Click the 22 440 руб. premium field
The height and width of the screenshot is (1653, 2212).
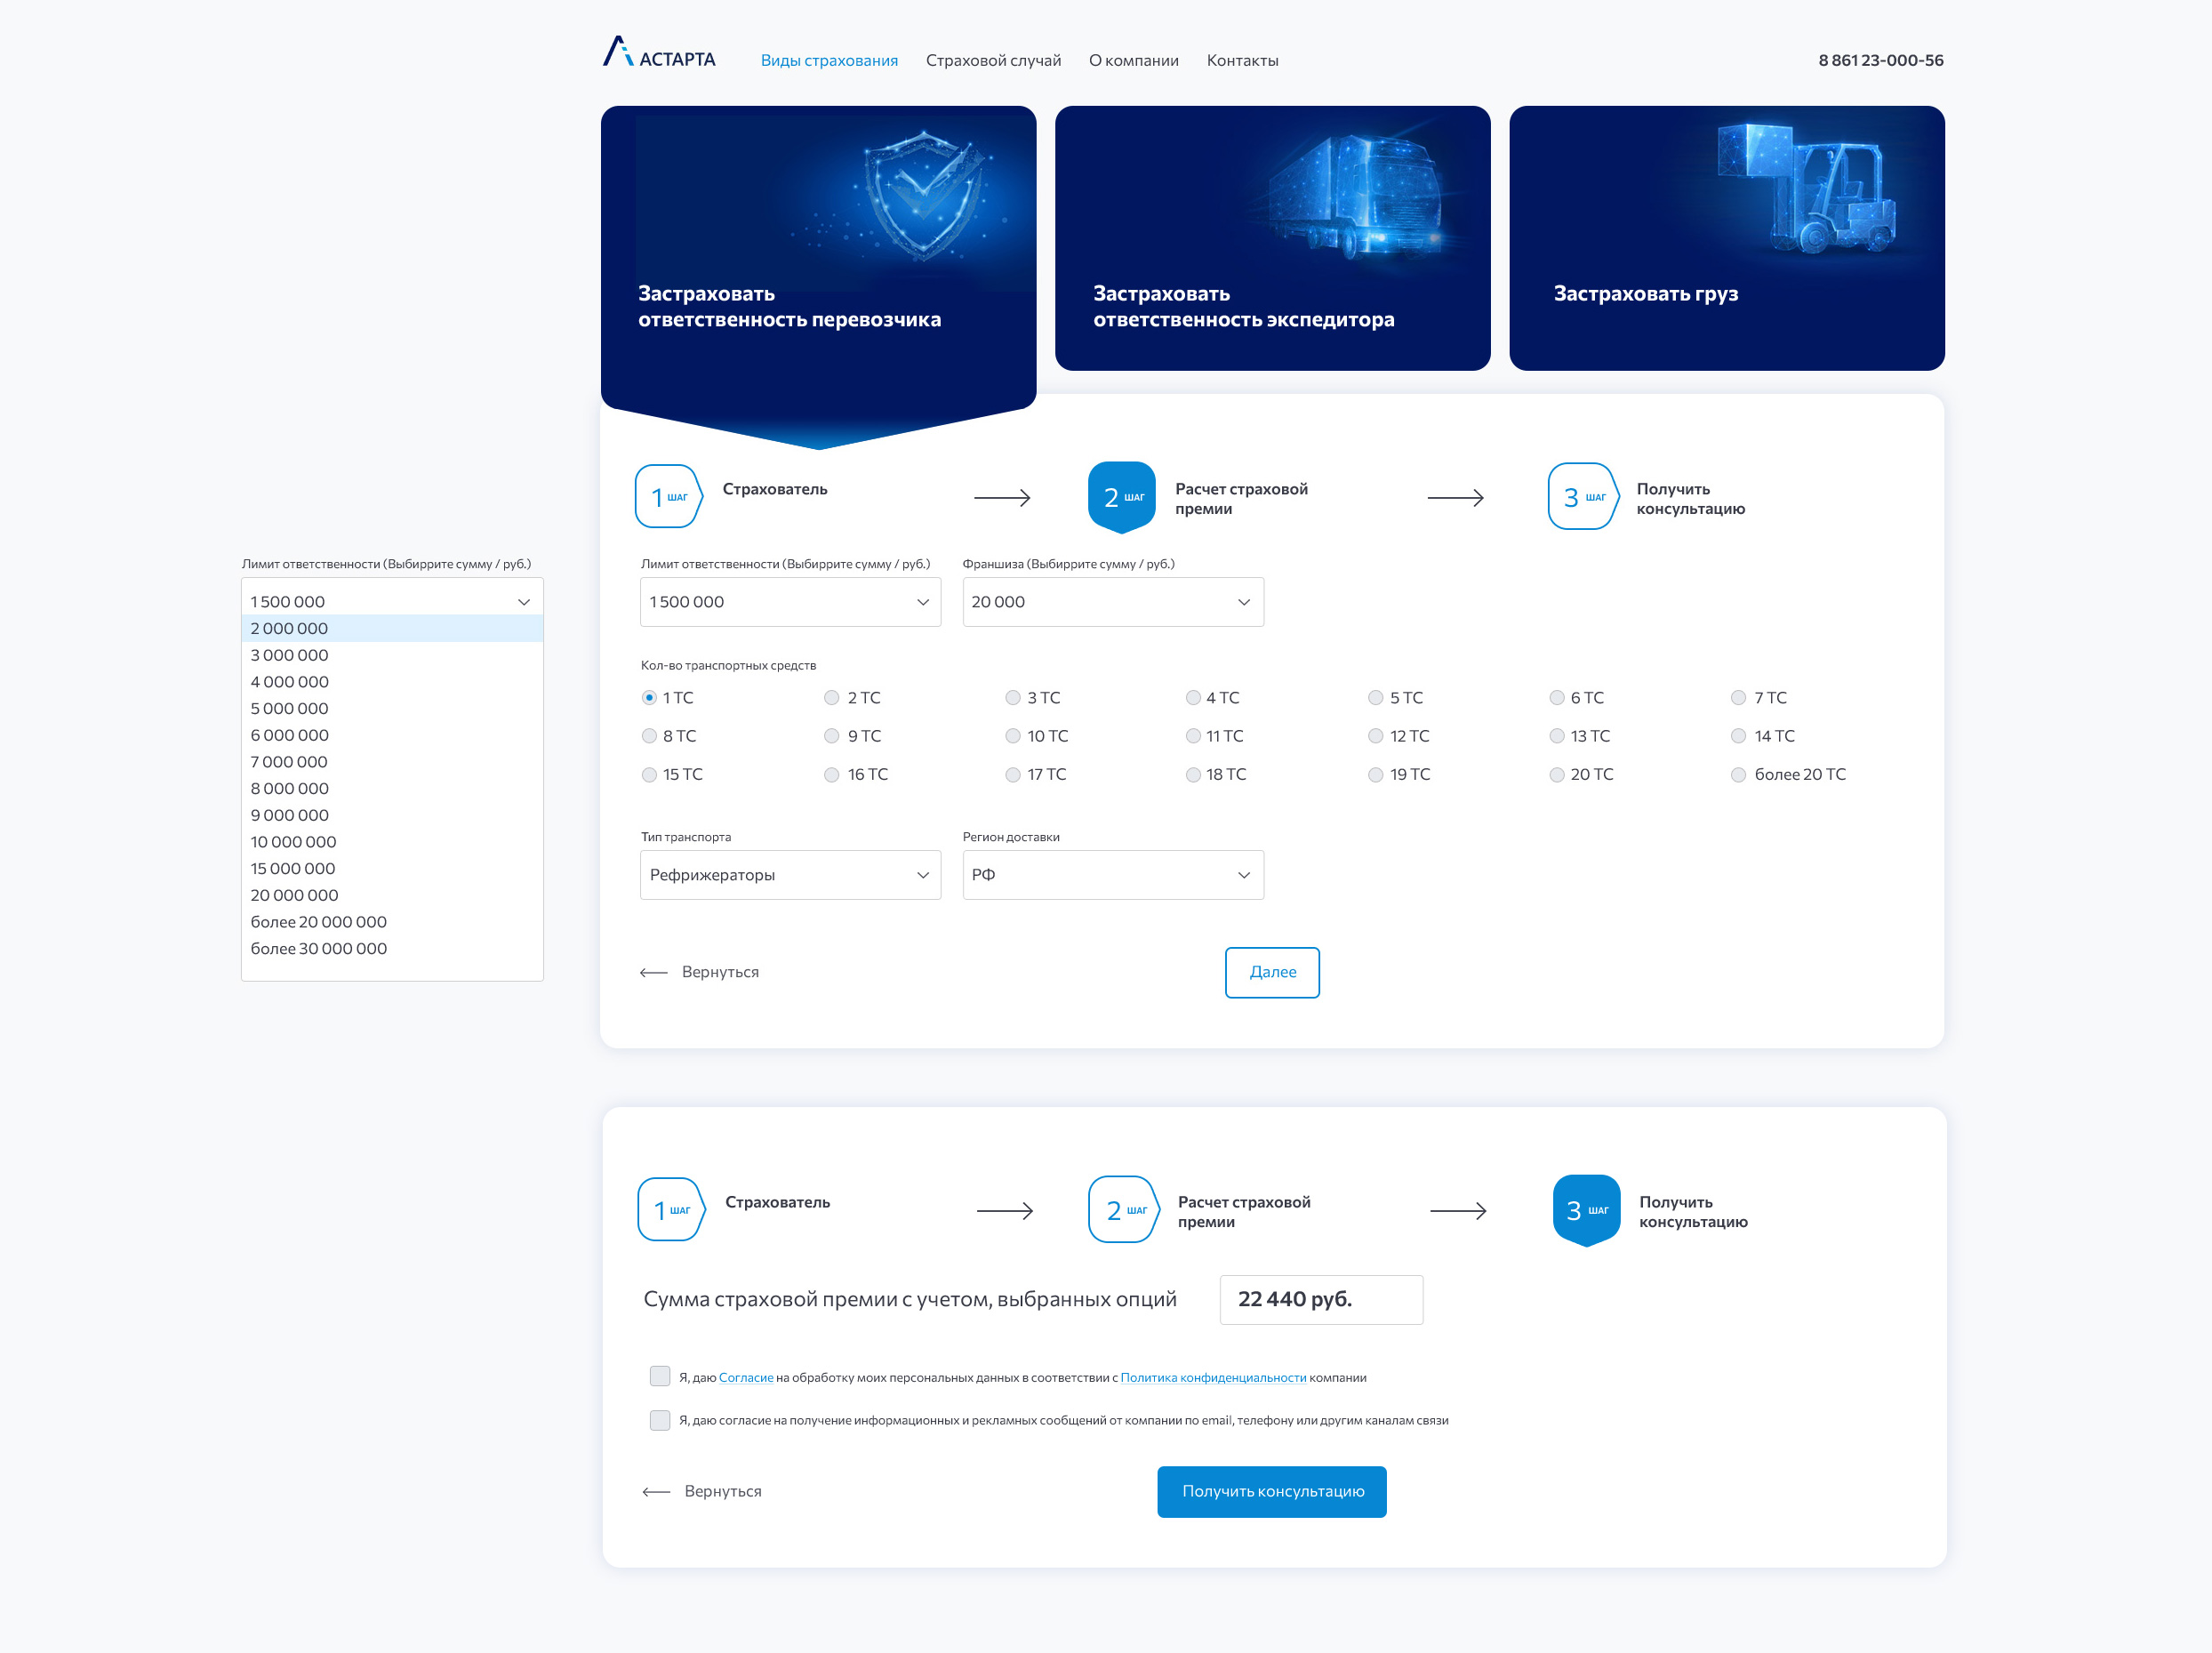pos(1321,1299)
